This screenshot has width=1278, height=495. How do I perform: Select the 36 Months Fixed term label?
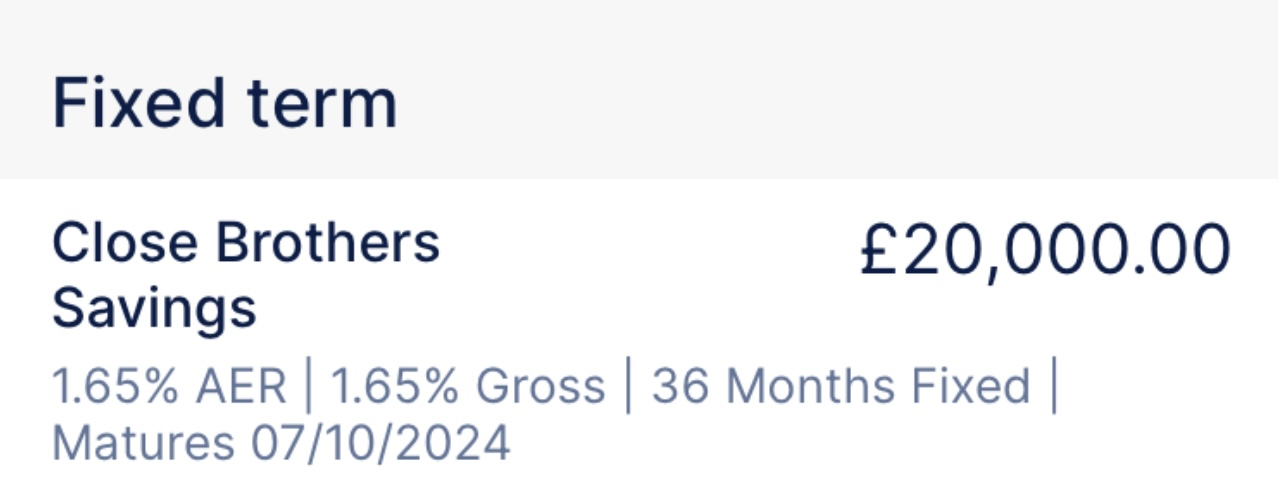click(x=841, y=387)
